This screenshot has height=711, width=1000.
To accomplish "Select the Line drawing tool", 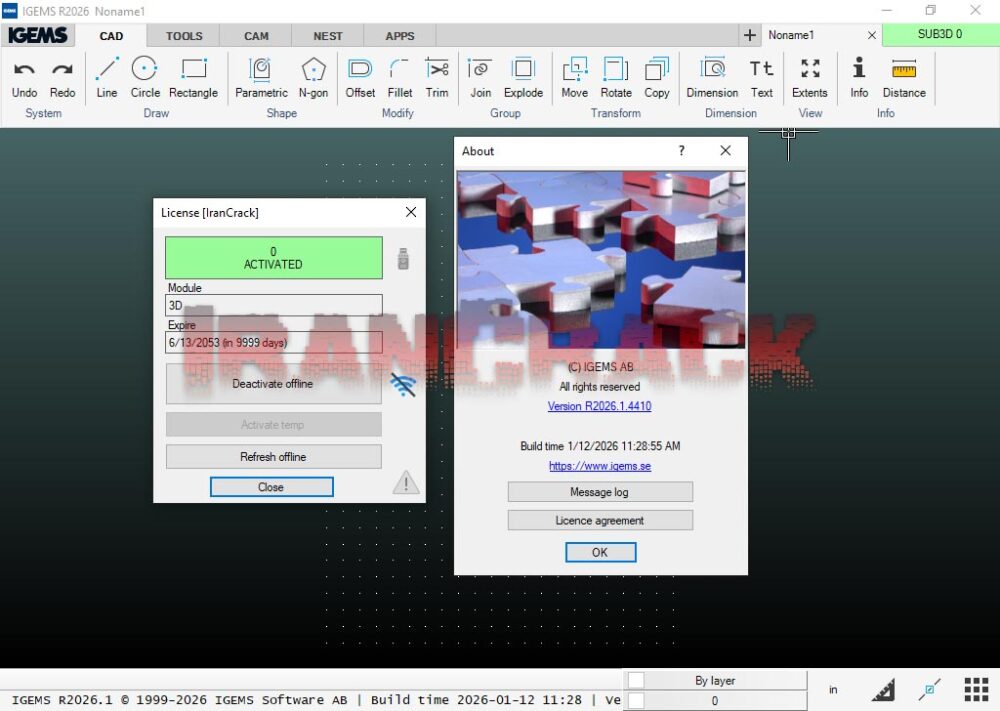I will [x=106, y=77].
